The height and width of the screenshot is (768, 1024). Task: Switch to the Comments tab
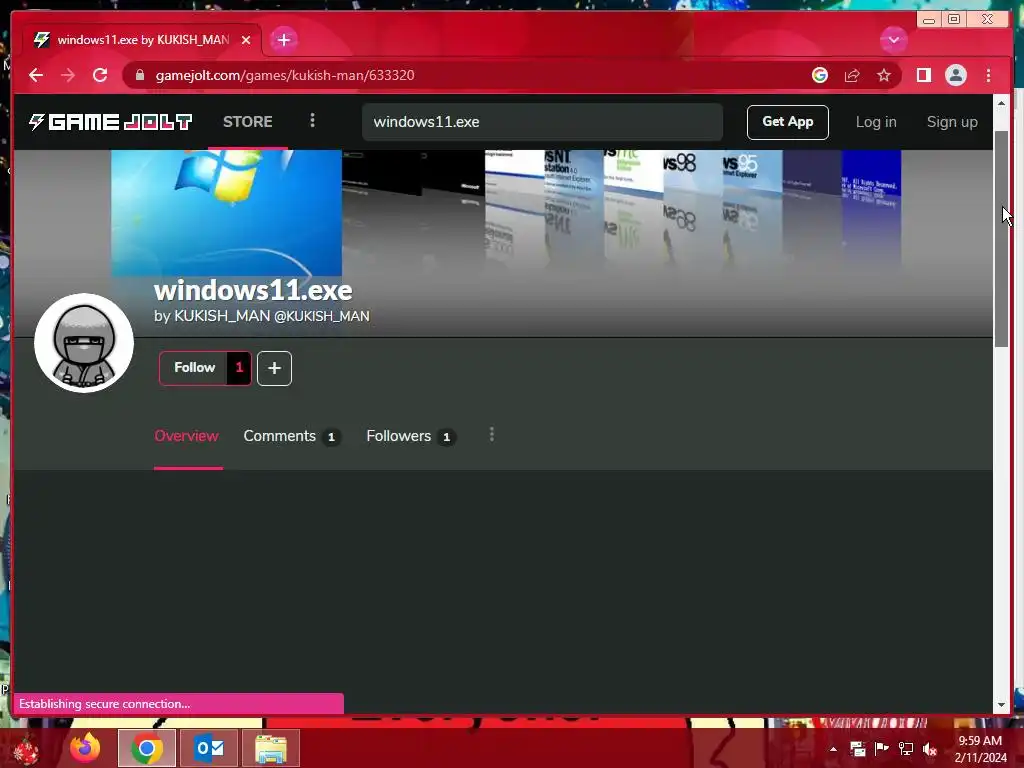click(291, 436)
